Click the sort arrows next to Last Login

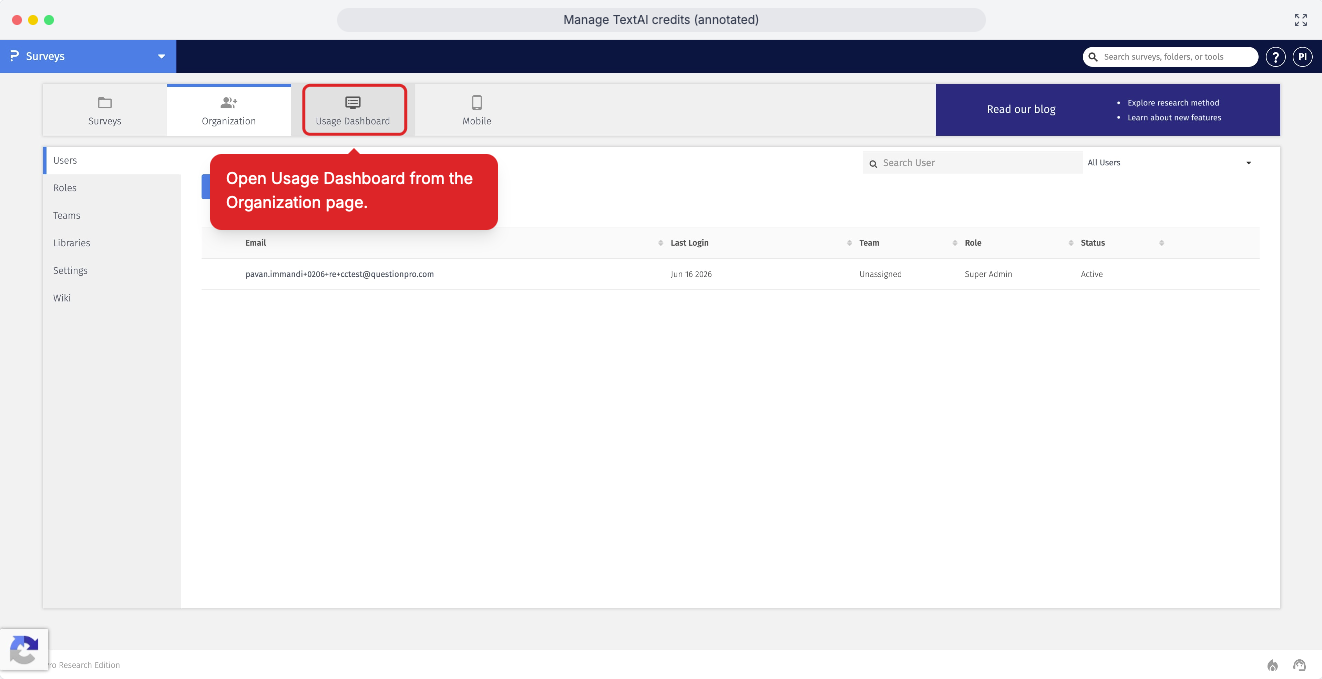tap(849, 243)
